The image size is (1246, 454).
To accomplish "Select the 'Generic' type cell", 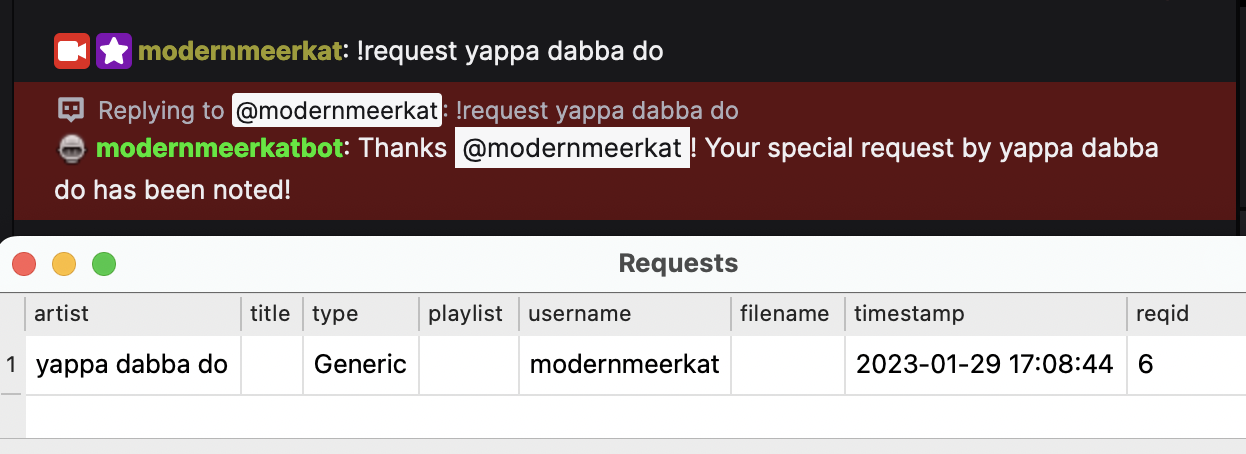I will (x=360, y=365).
